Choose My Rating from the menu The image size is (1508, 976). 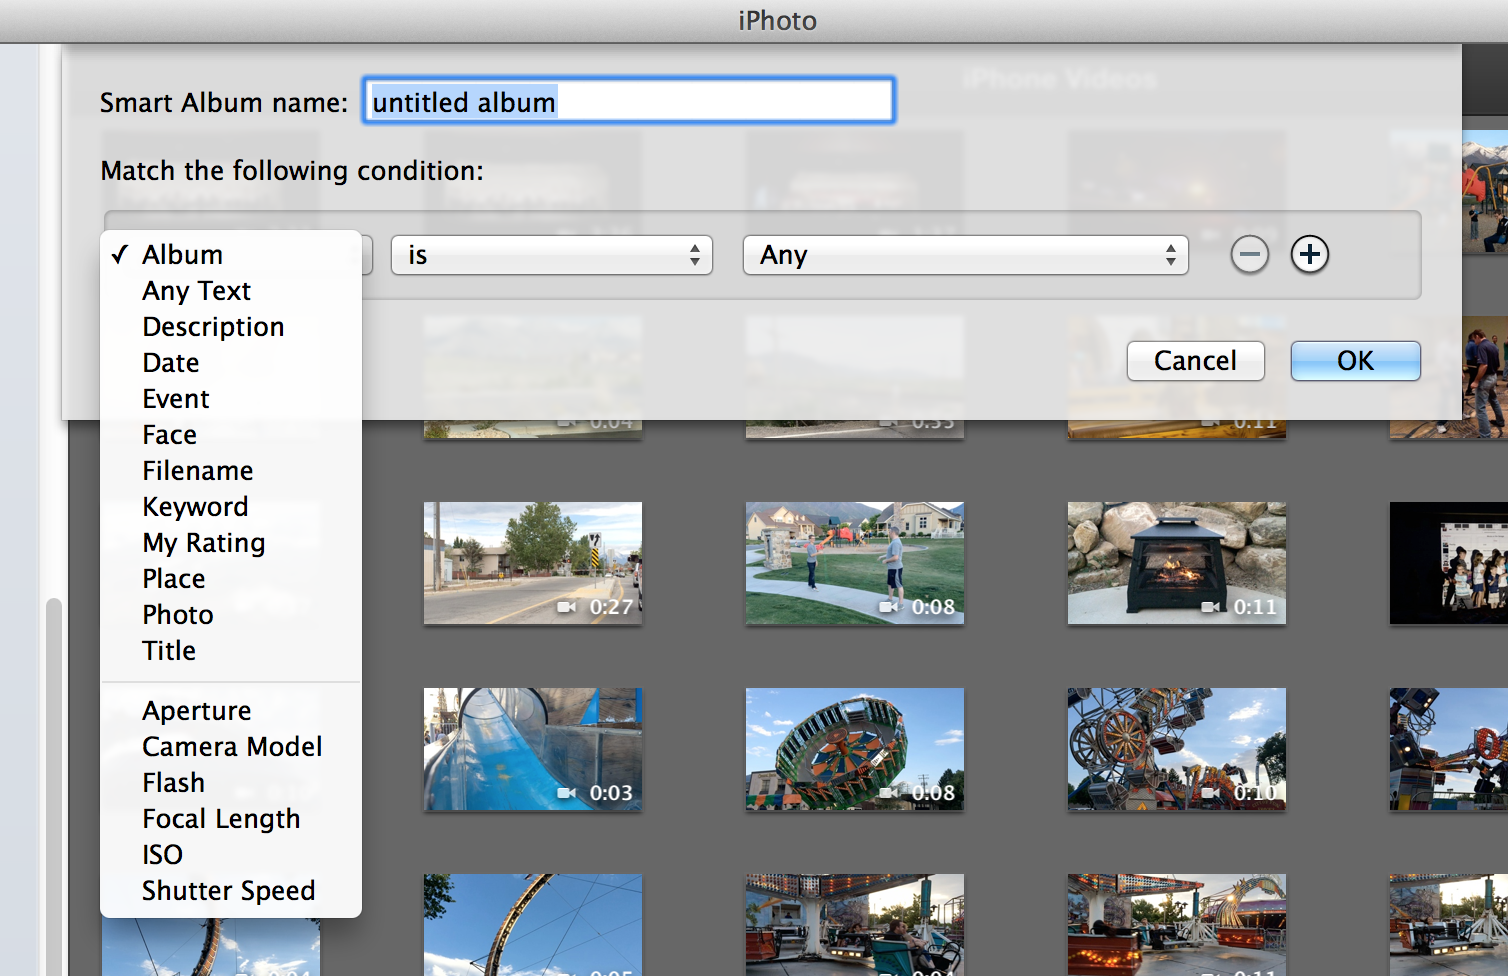point(231,542)
